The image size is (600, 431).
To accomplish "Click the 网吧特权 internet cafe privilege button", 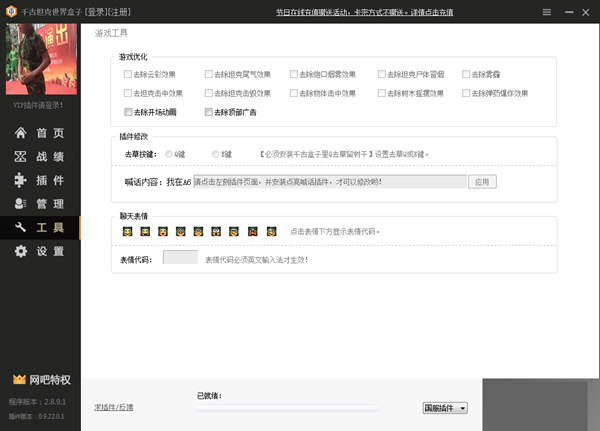I will [41, 380].
